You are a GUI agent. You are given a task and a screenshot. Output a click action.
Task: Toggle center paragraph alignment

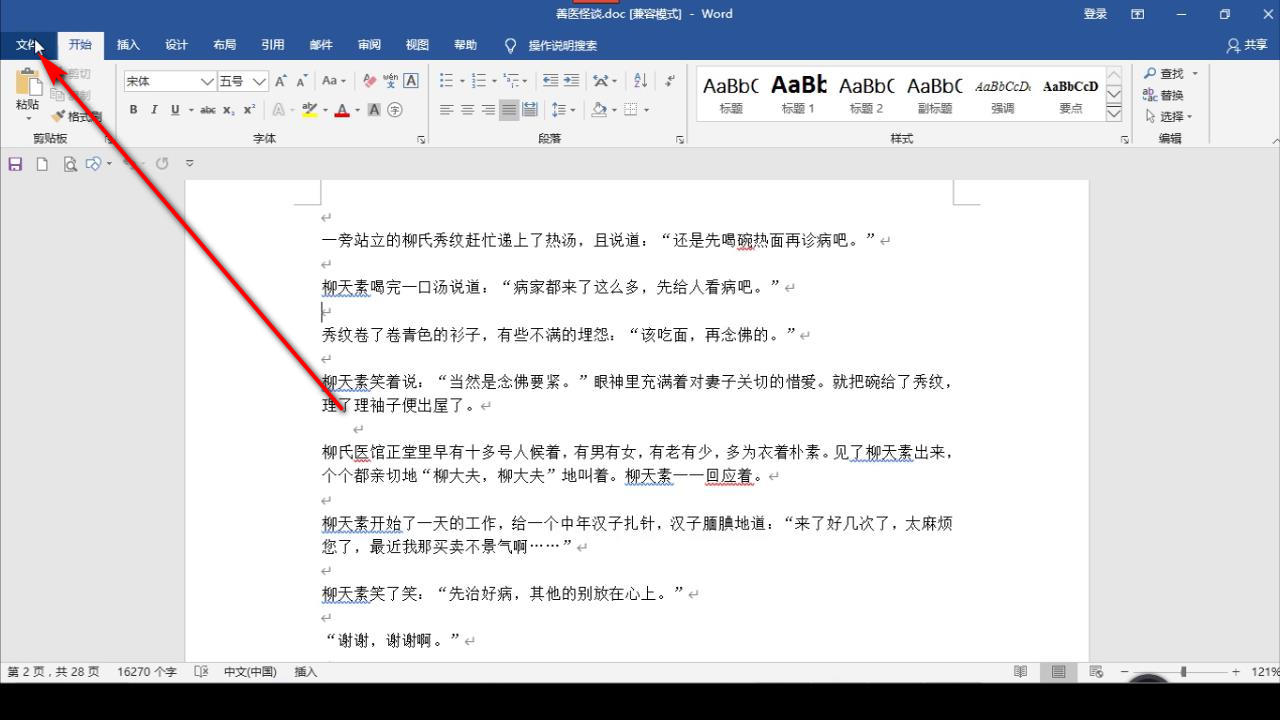point(467,110)
